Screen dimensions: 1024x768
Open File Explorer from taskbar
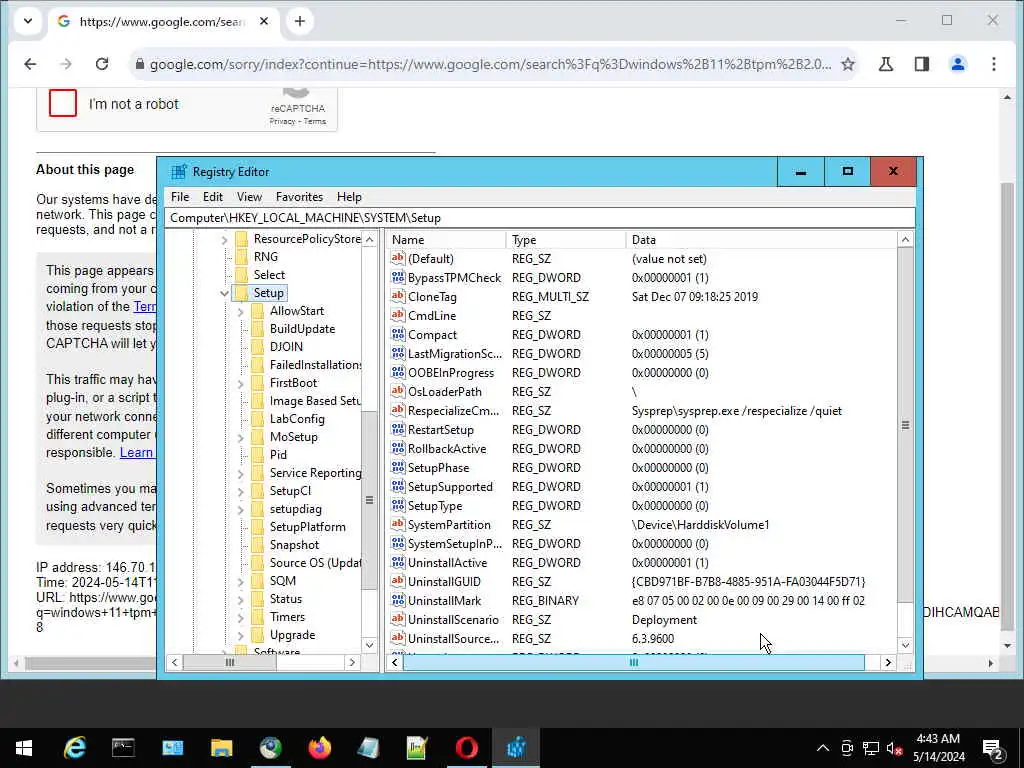pyautogui.click(x=221, y=748)
